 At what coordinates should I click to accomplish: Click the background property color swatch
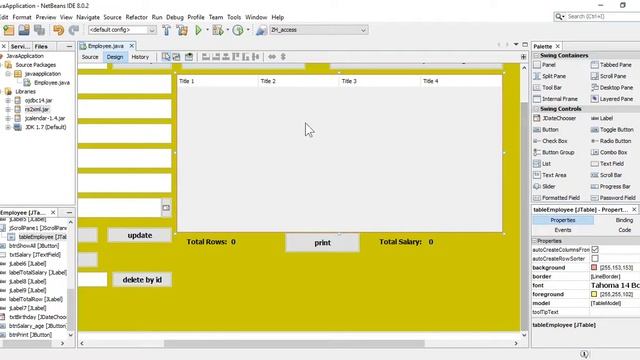click(x=594, y=267)
